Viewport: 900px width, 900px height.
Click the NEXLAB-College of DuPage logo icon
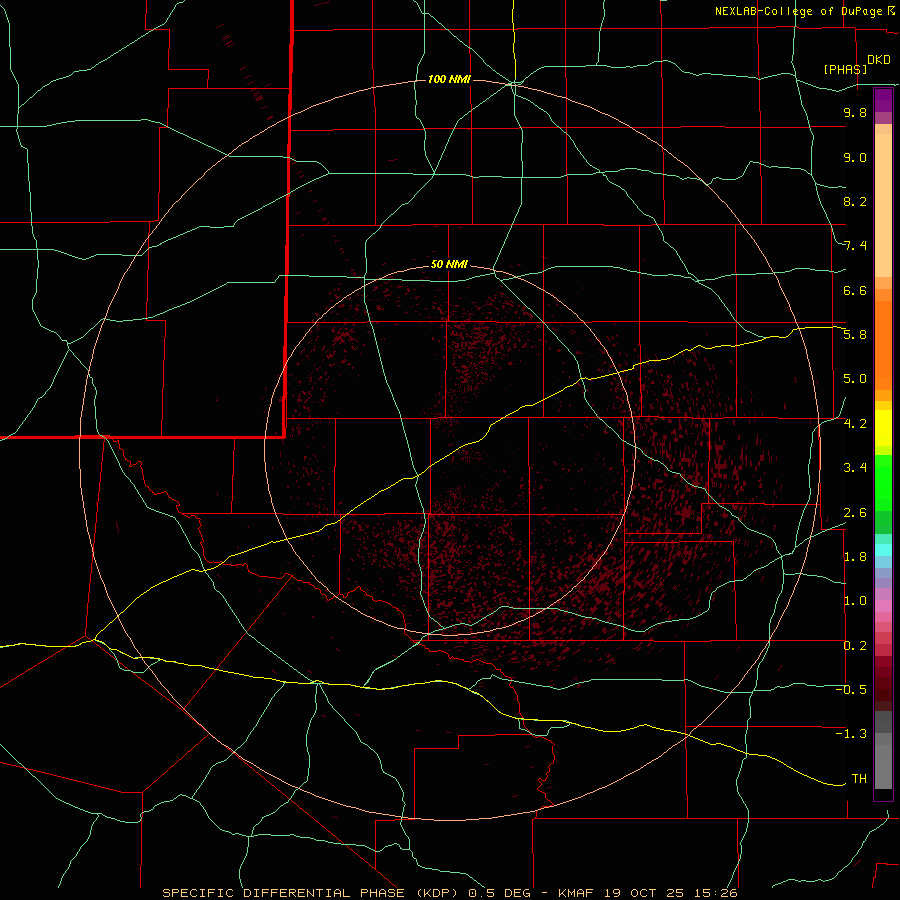[891, 11]
